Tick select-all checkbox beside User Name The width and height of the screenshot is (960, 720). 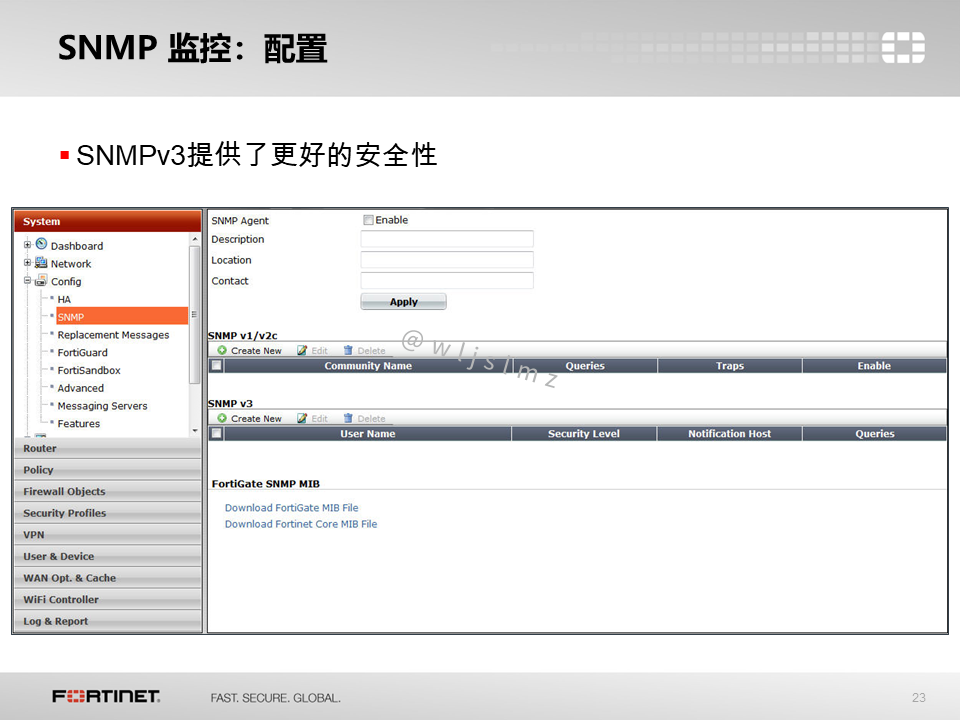pyautogui.click(x=216, y=433)
